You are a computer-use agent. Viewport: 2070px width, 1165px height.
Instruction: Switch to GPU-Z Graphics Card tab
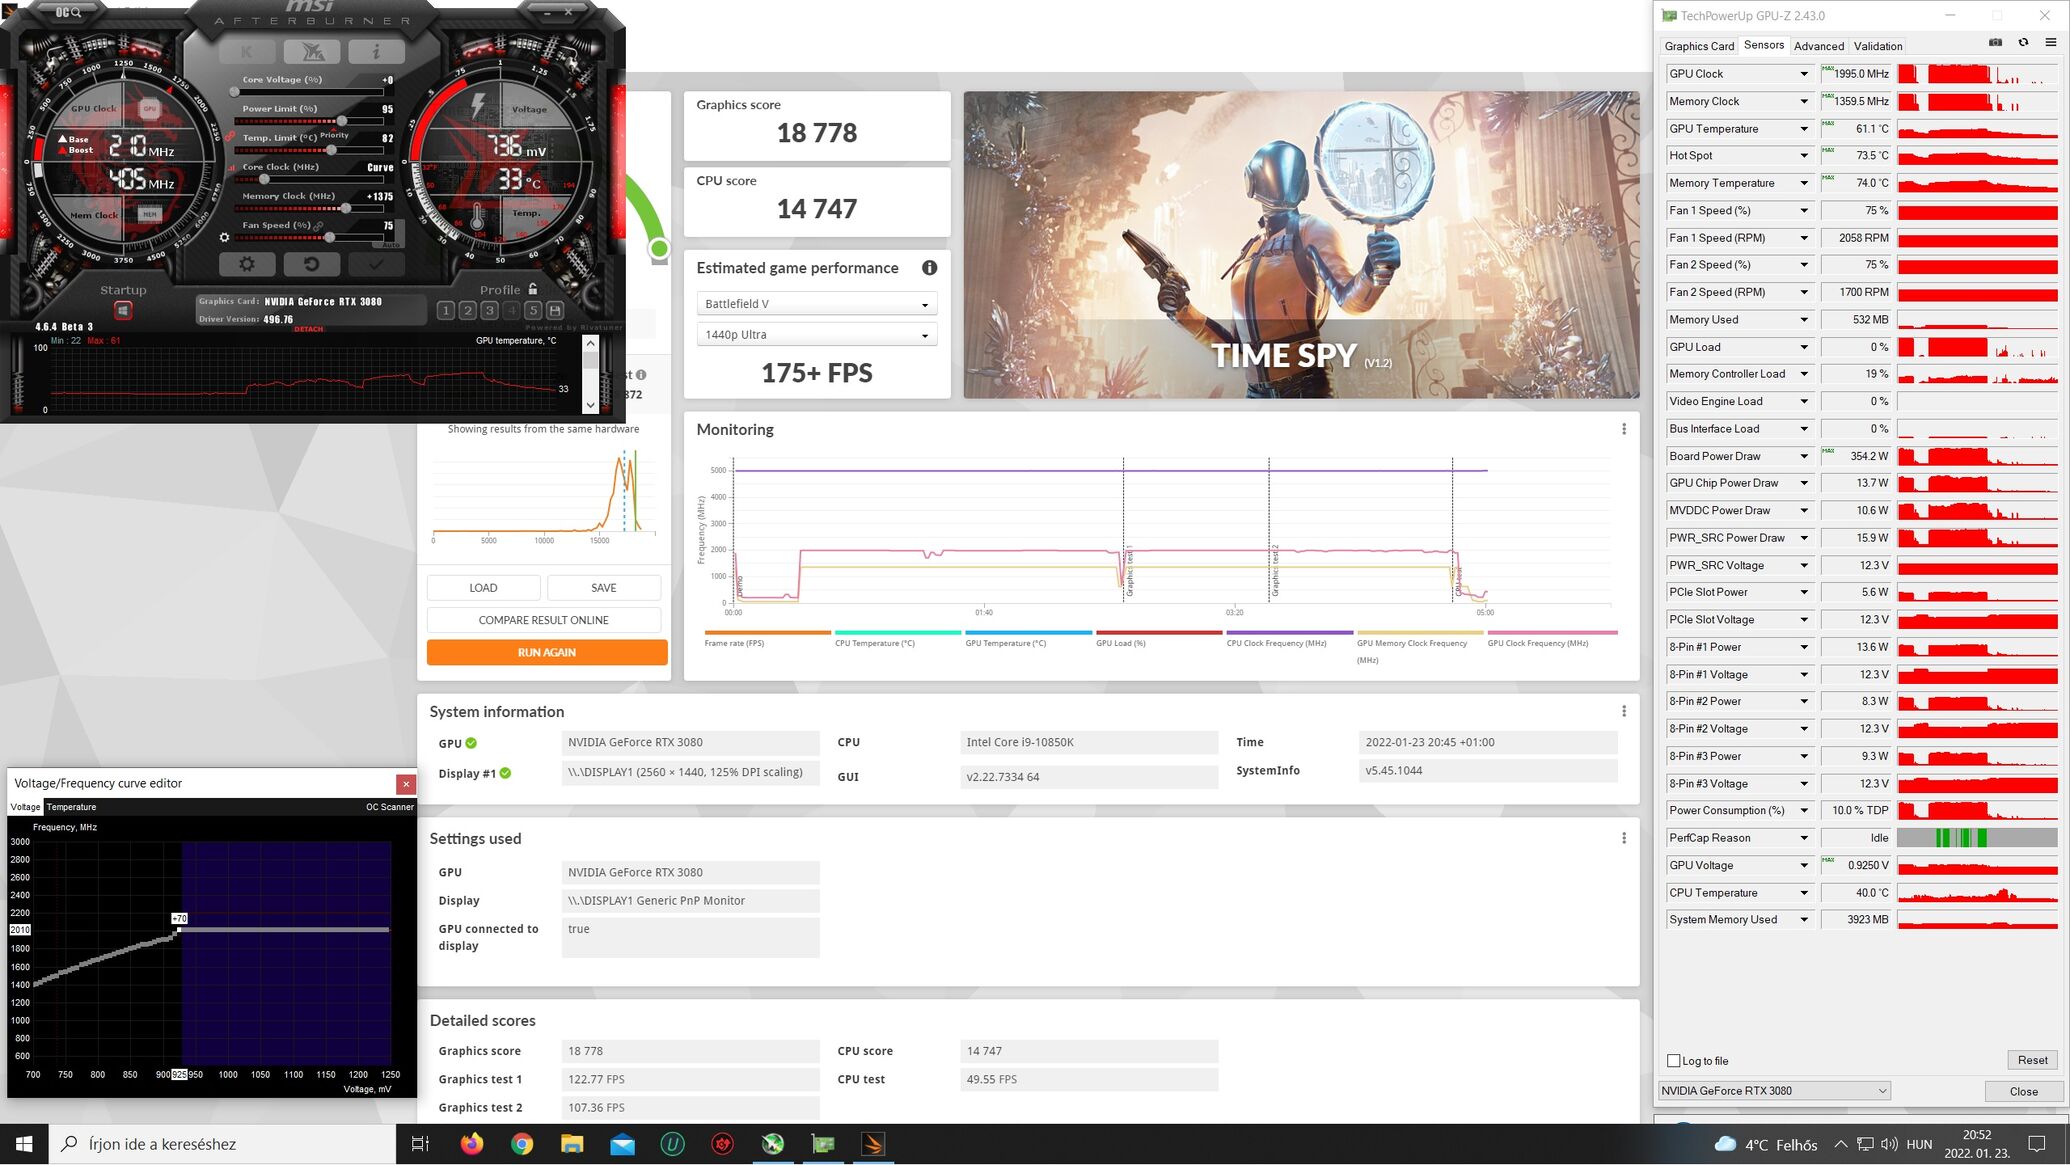click(x=1699, y=46)
